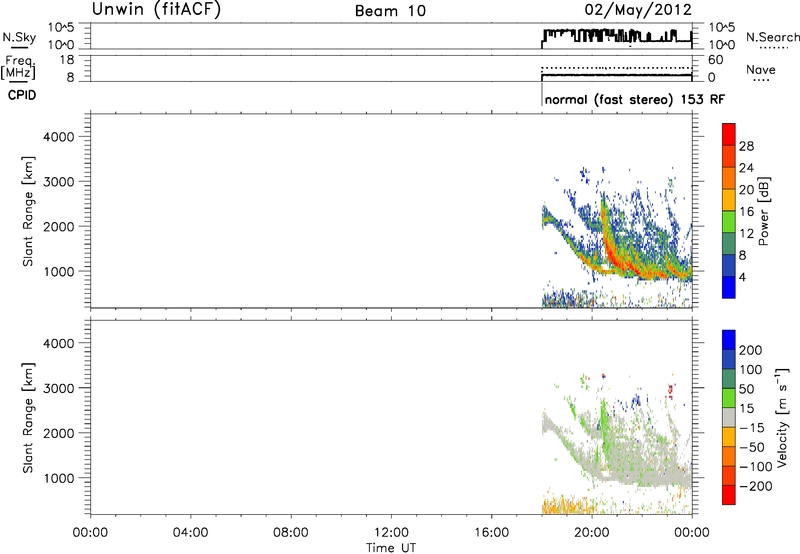This screenshot has width=800, height=554.
Task: Click the 'Unwin (fitACF)' plot title
Action: tap(156, 9)
